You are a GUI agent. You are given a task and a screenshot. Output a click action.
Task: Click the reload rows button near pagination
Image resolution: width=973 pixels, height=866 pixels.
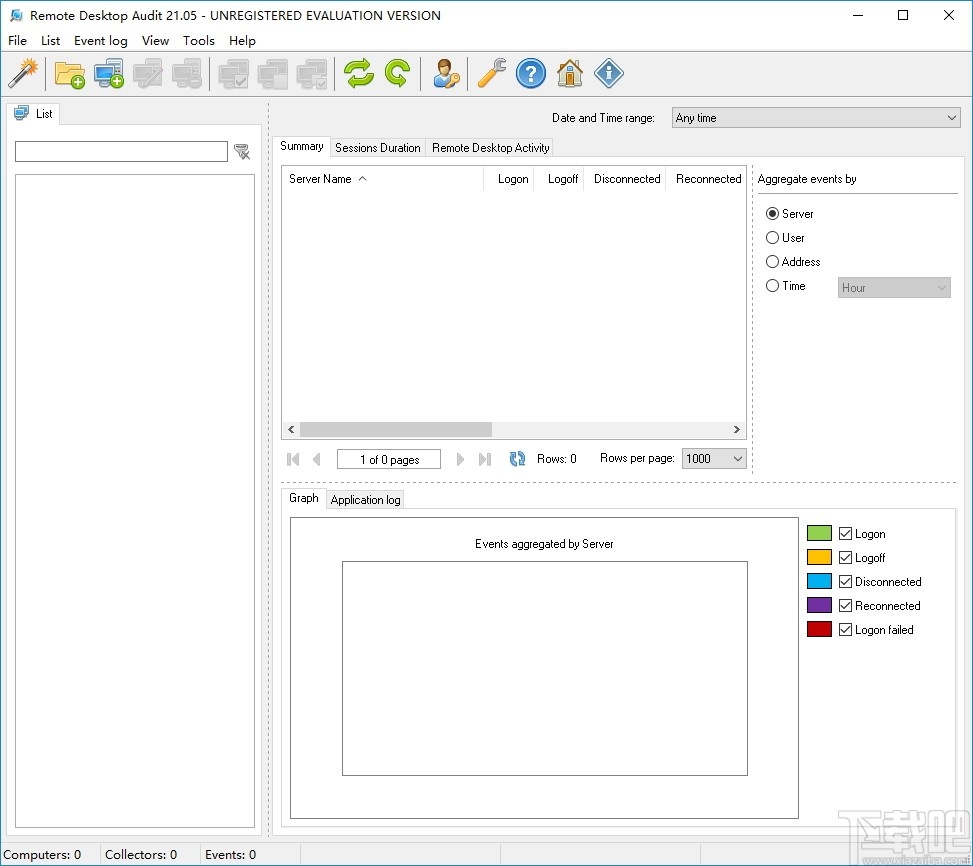tap(517, 458)
